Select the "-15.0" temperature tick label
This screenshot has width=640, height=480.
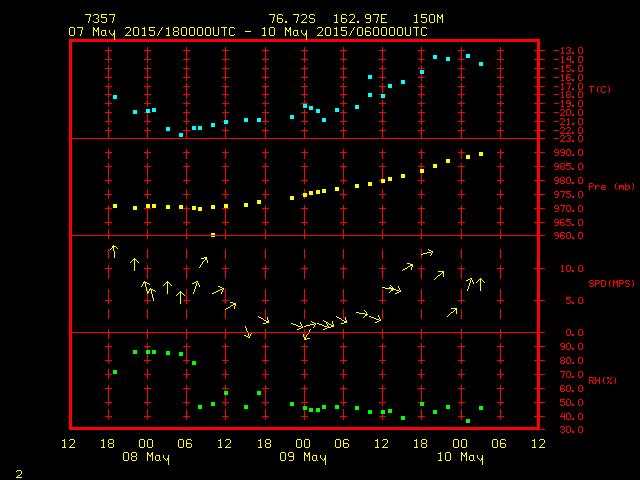click(x=569, y=69)
